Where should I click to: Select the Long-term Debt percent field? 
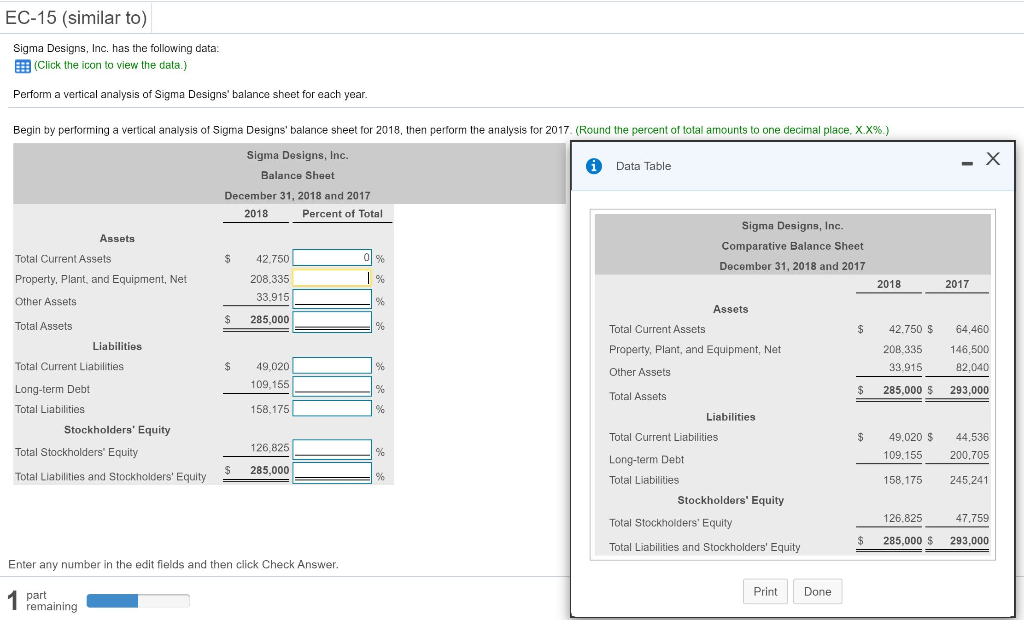click(x=332, y=386)
